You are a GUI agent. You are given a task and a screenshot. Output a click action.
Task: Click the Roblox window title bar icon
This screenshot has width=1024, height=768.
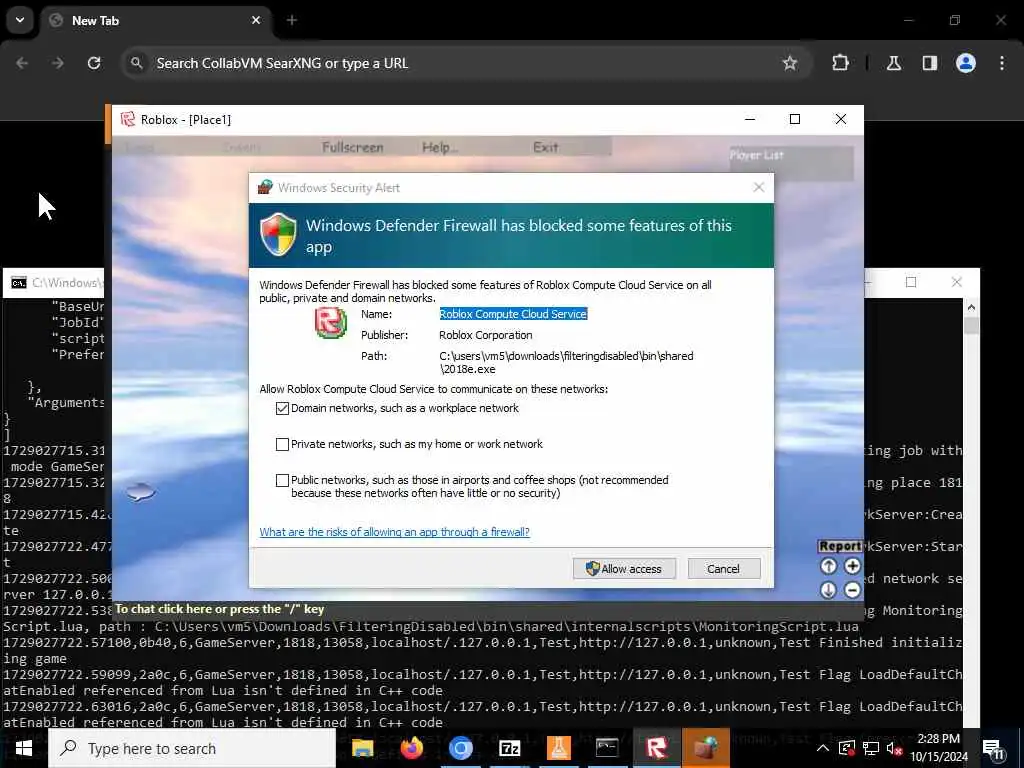tap(127, 120)
